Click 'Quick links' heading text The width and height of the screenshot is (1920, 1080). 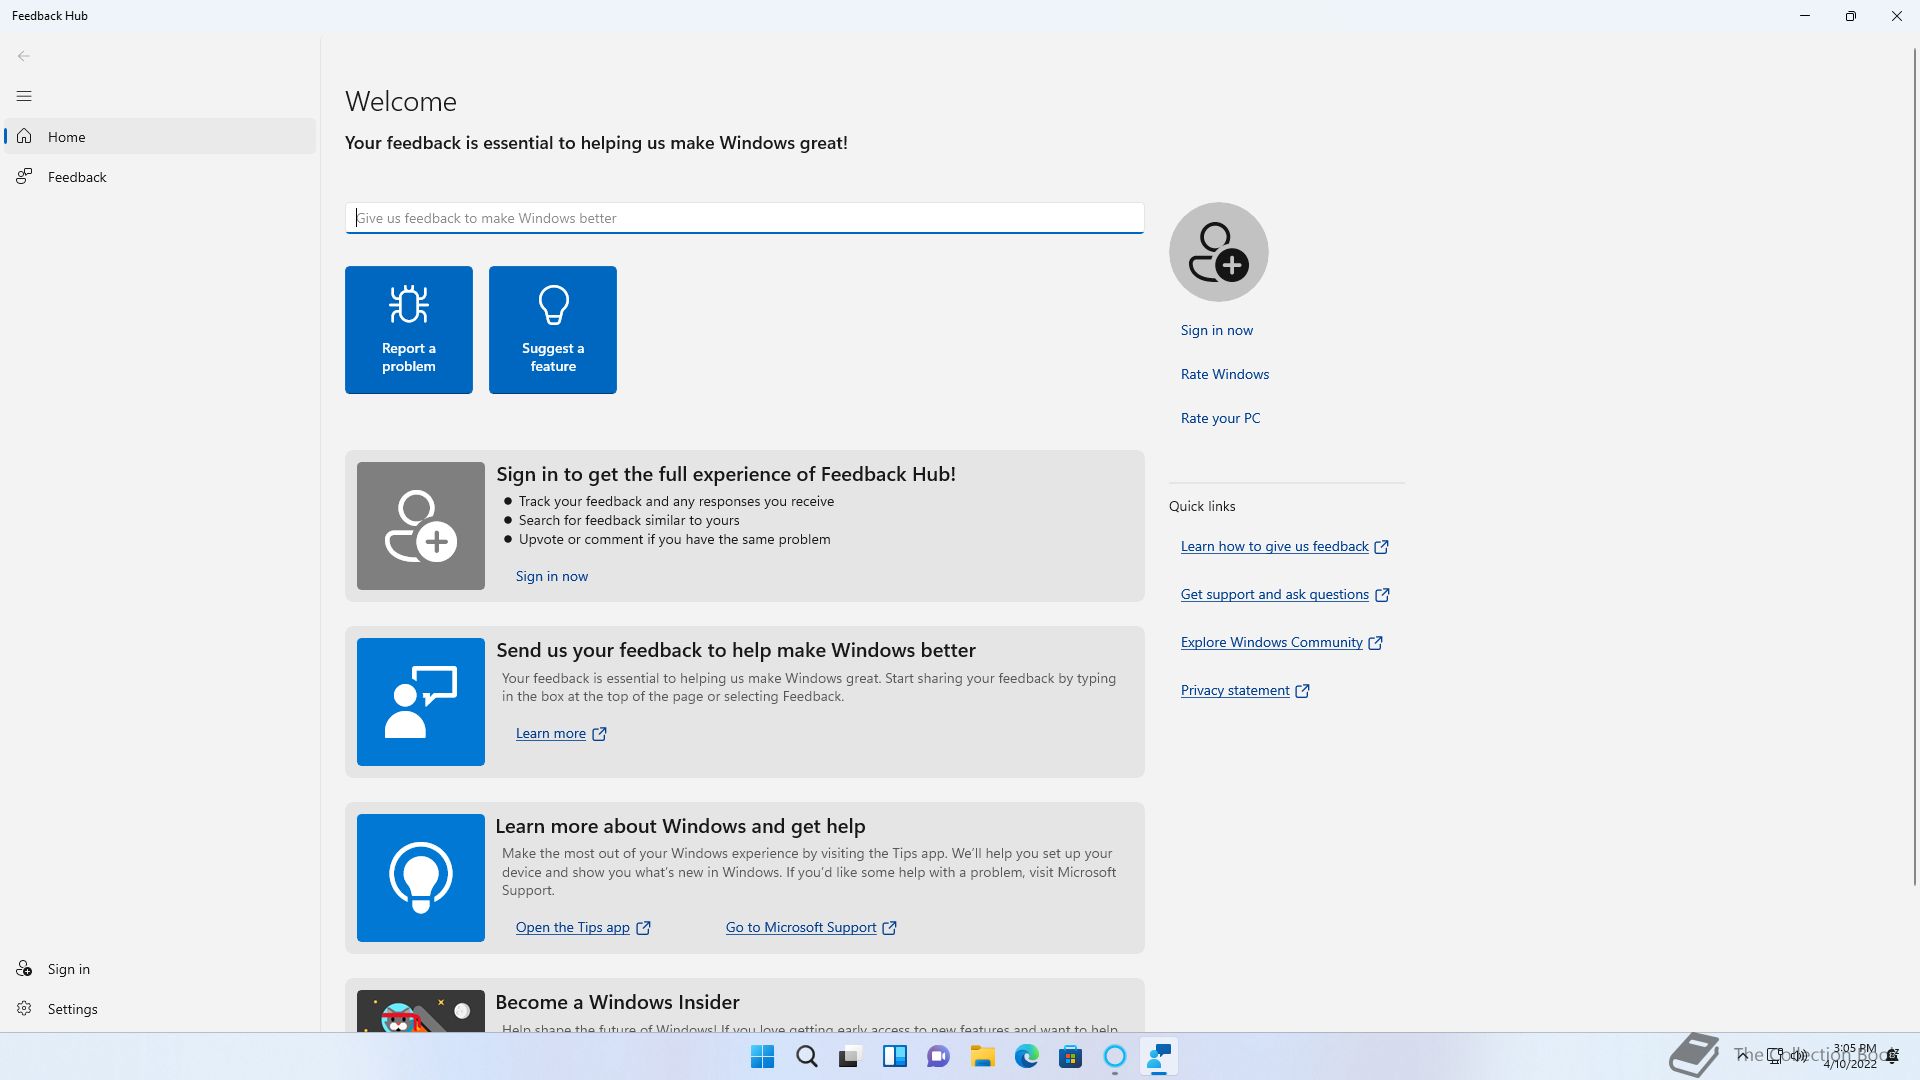(x=1202, y=506)
